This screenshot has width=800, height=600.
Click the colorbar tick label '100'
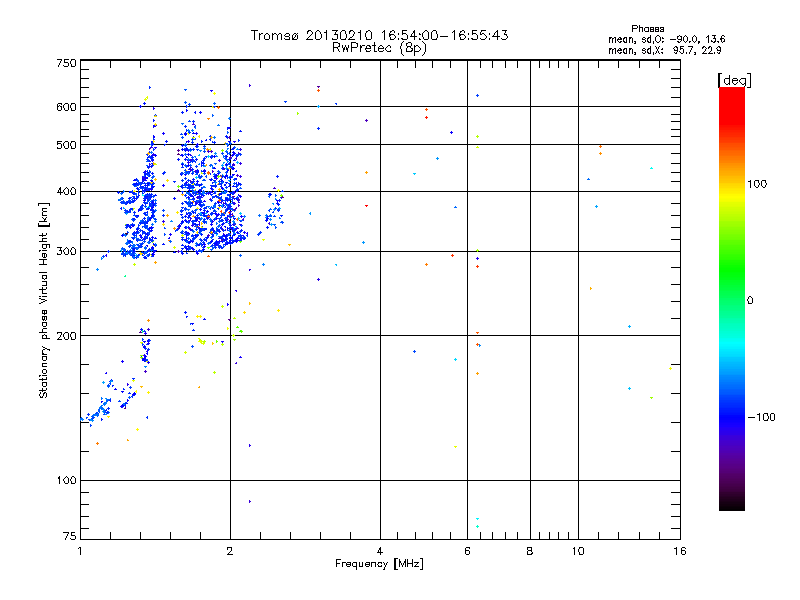click(x=757, y=184)
